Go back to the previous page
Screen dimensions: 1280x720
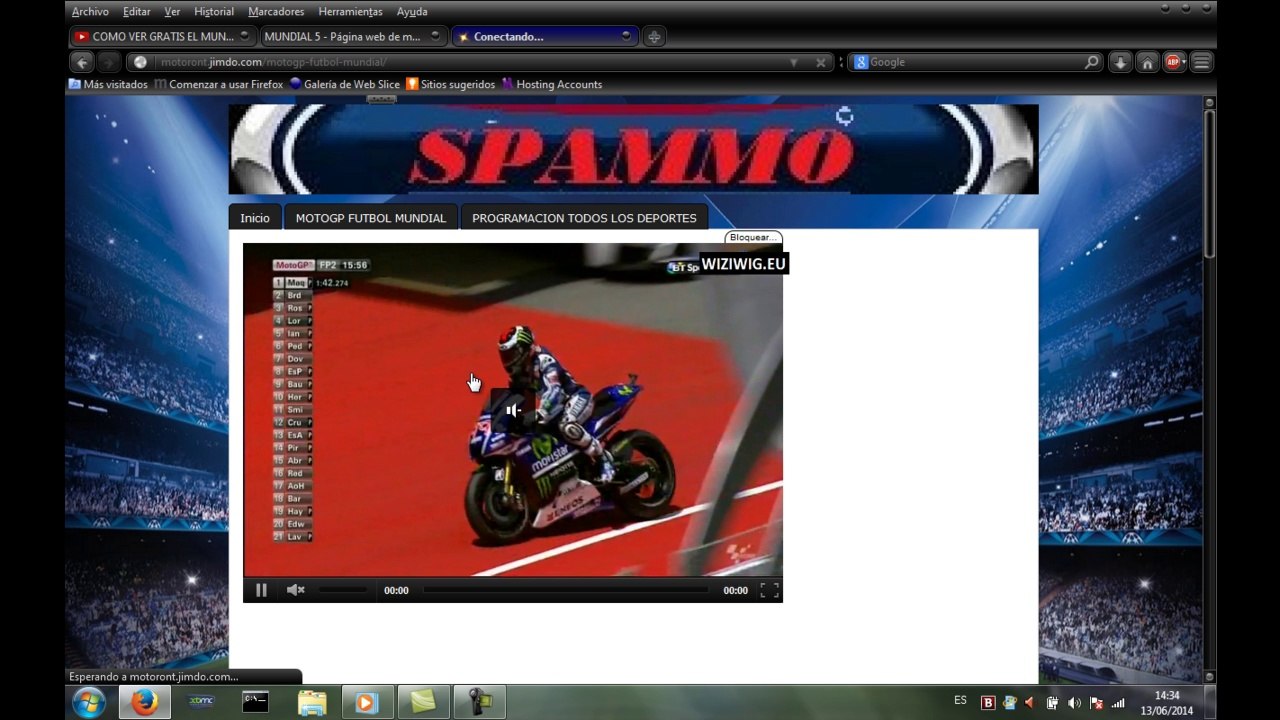click(83, 62)
